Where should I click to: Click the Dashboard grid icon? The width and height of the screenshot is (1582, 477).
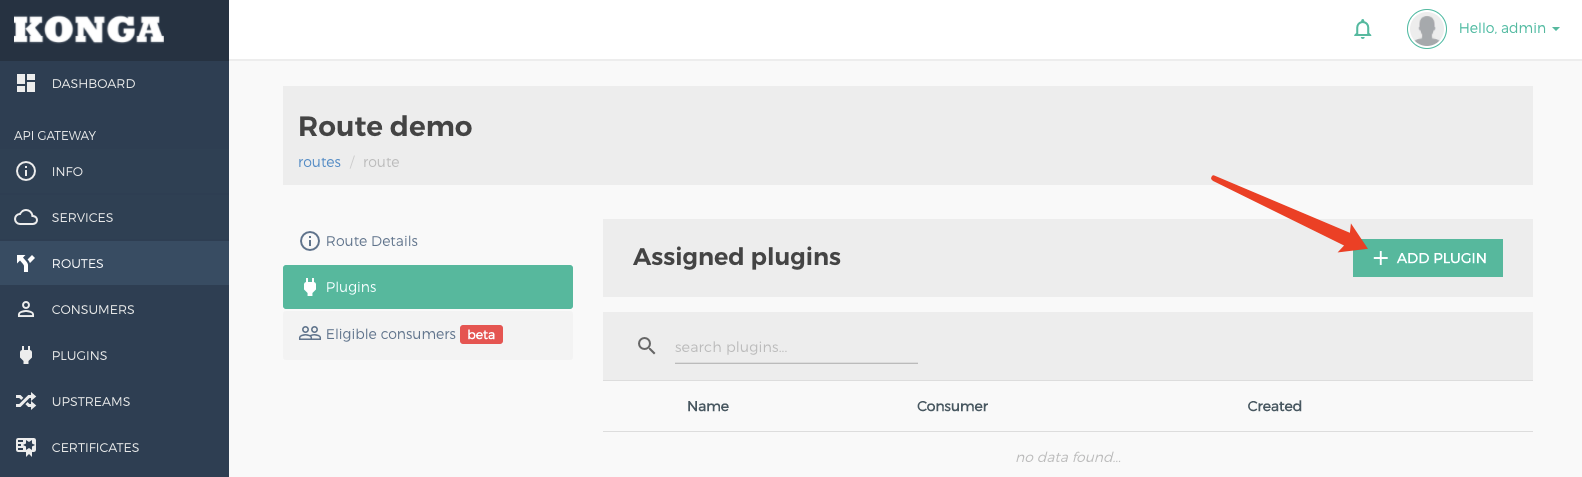[26, 83]
